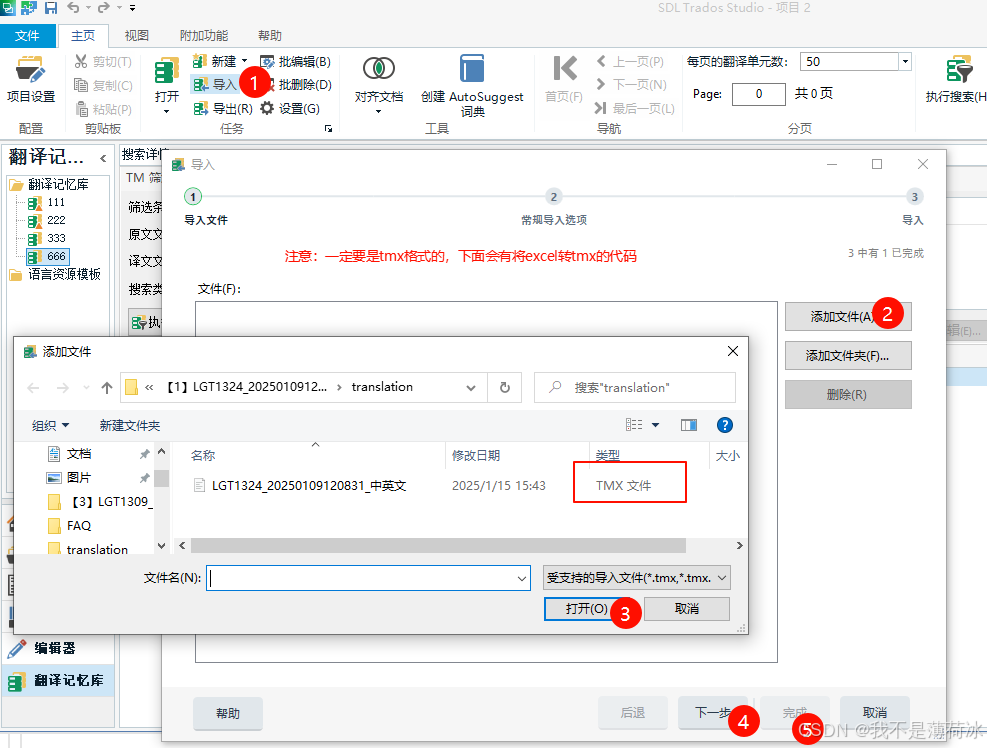Click the Cancel (取消) button in file dialog
The image size is (987, 748).
(686, 608)
